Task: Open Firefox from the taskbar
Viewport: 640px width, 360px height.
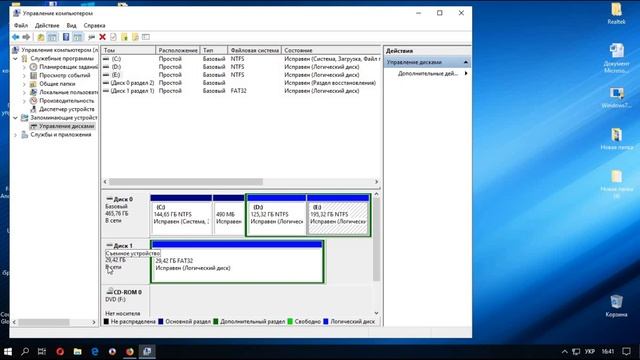Action: pyautogui.click(x=129, y=351)
